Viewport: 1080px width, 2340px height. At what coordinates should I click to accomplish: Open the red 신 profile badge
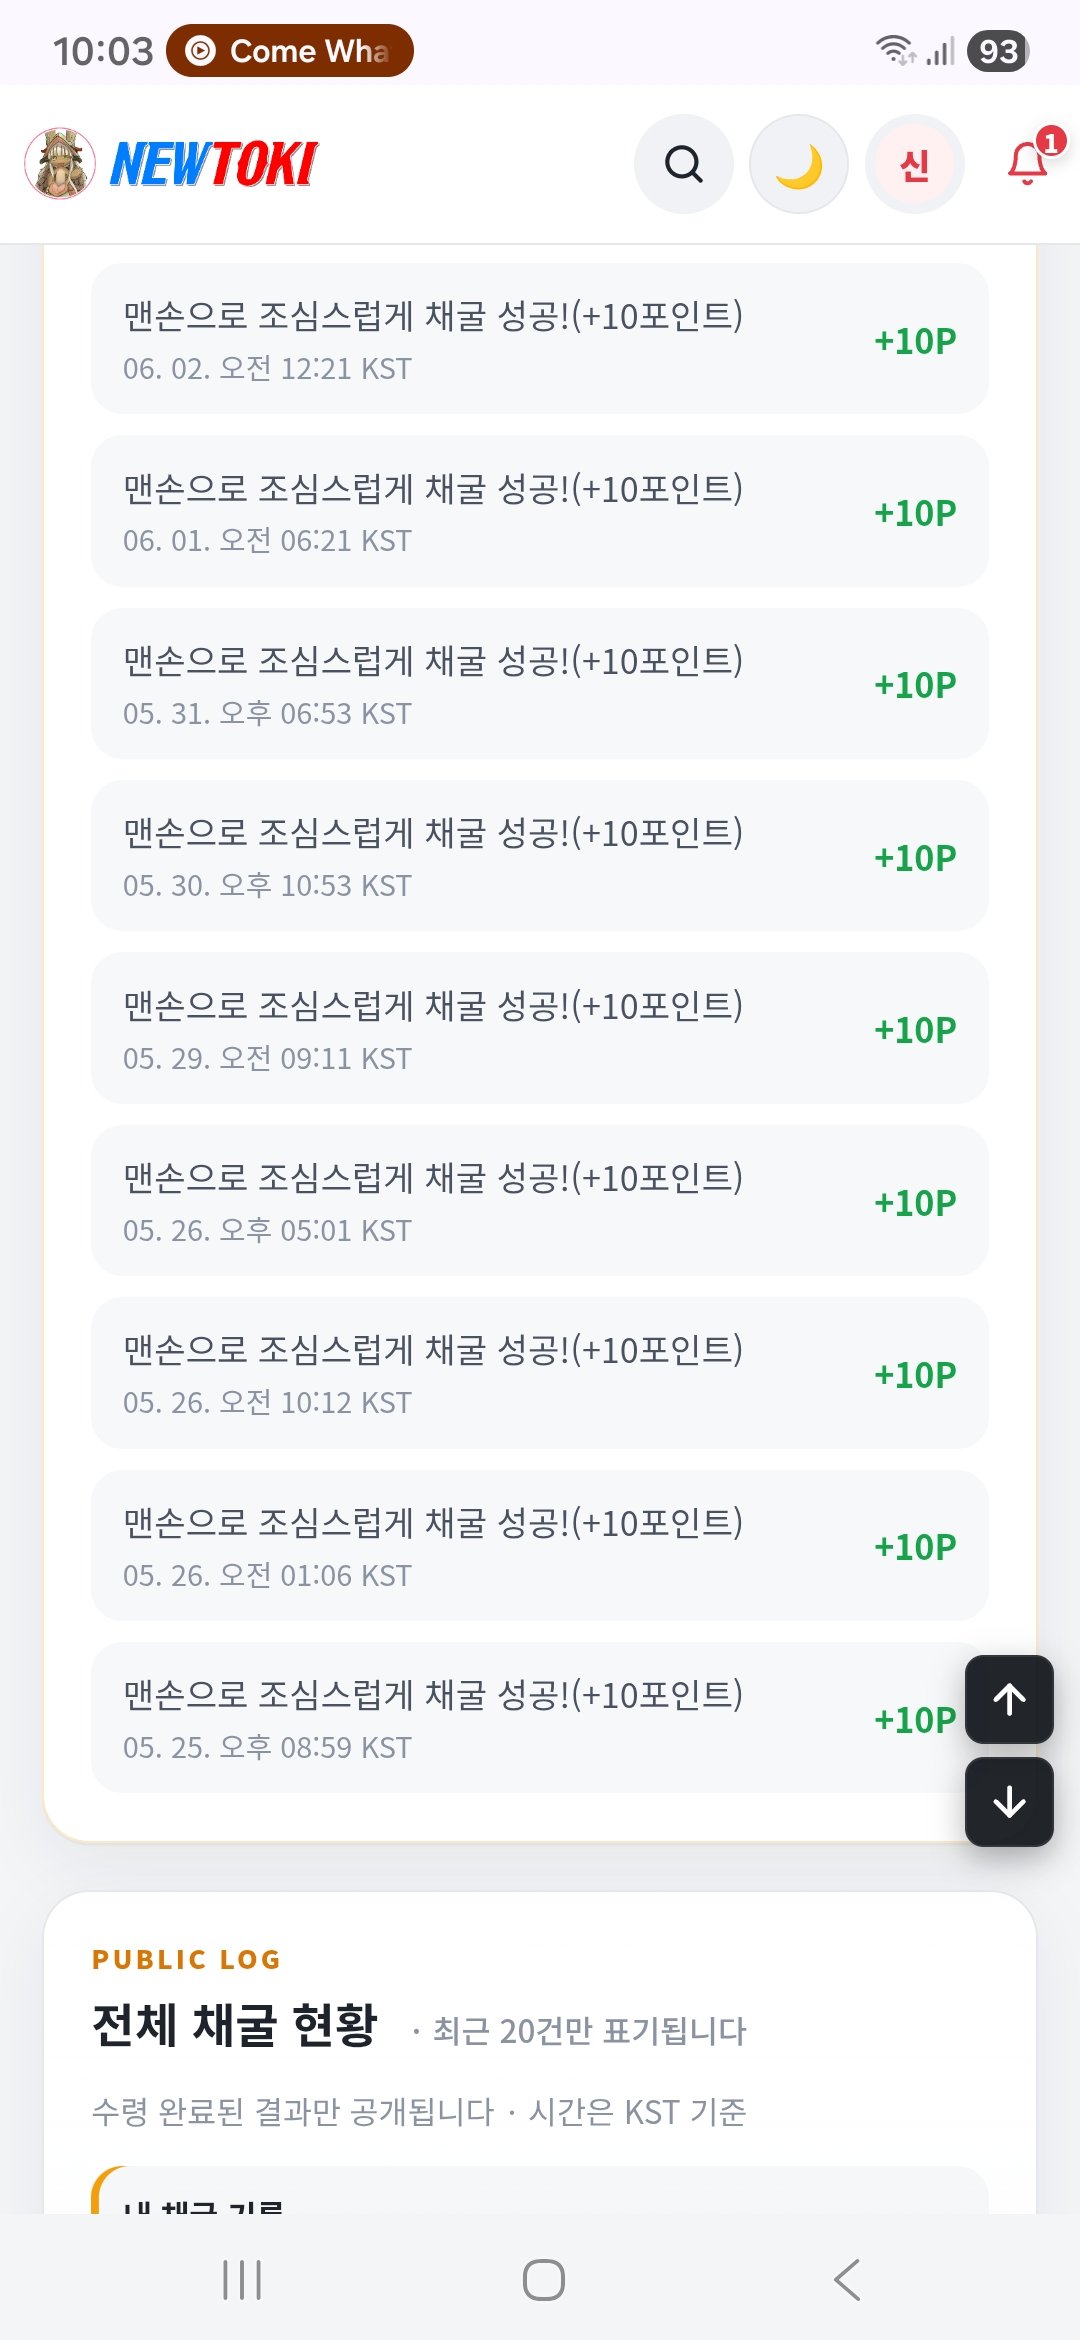[x=915, y=164]
